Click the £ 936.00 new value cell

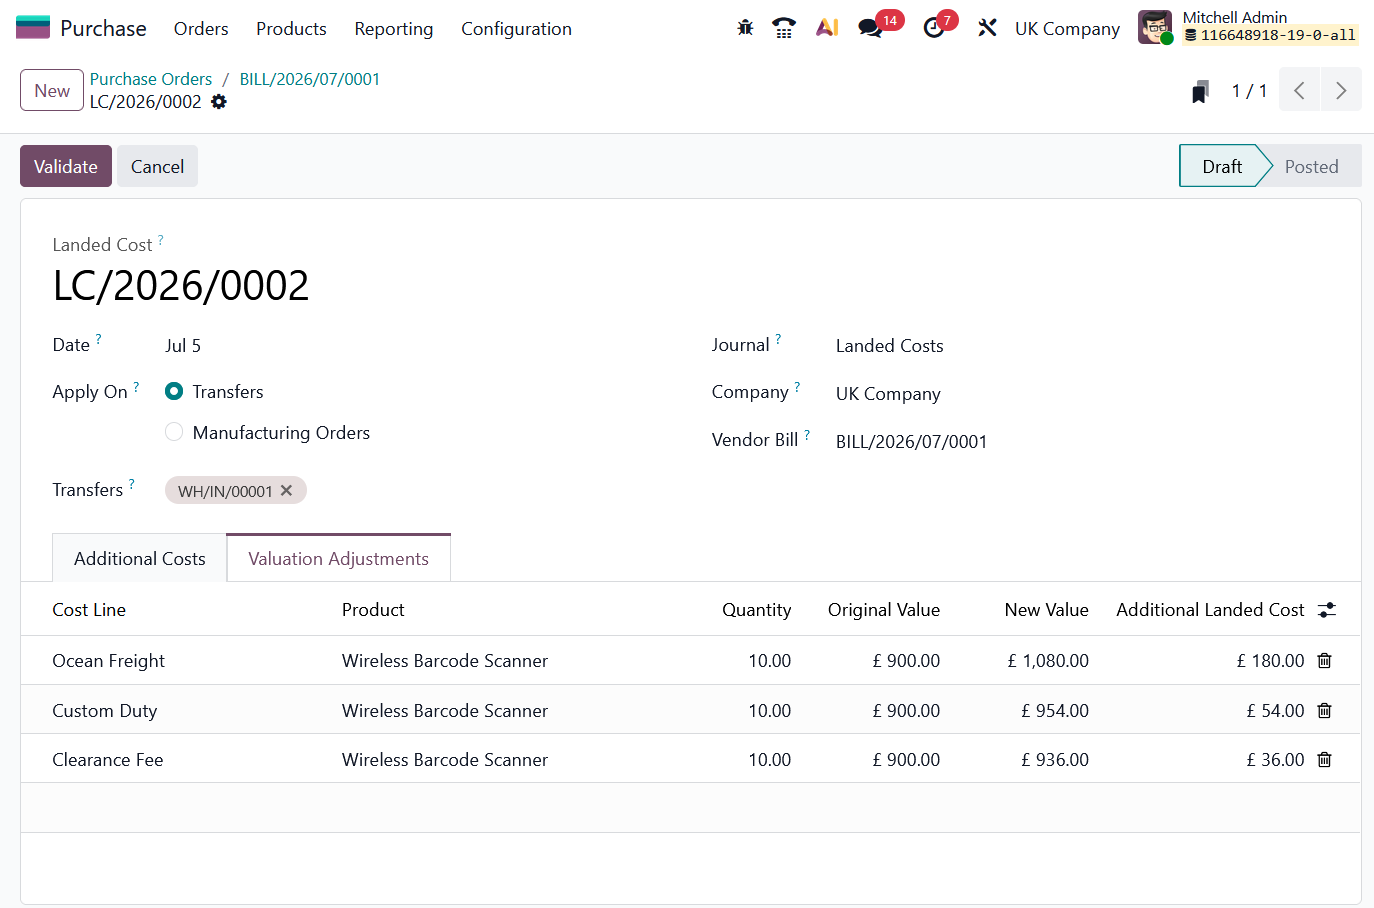coord(1055,760)
